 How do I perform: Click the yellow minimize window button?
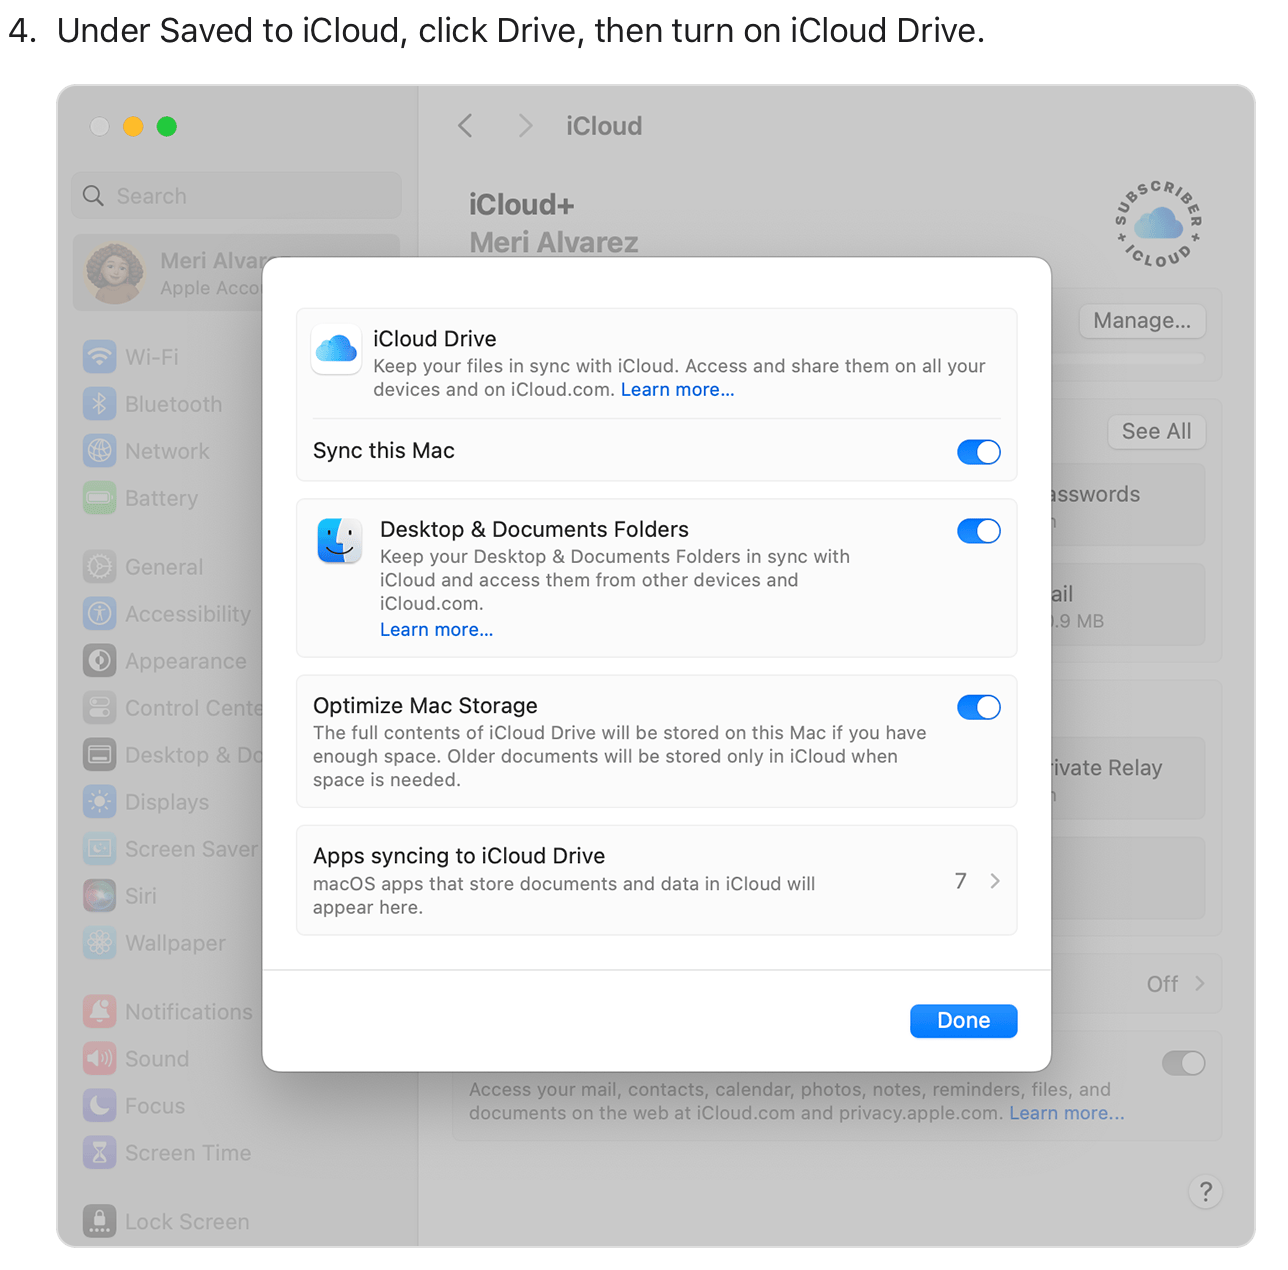[133, 126]
